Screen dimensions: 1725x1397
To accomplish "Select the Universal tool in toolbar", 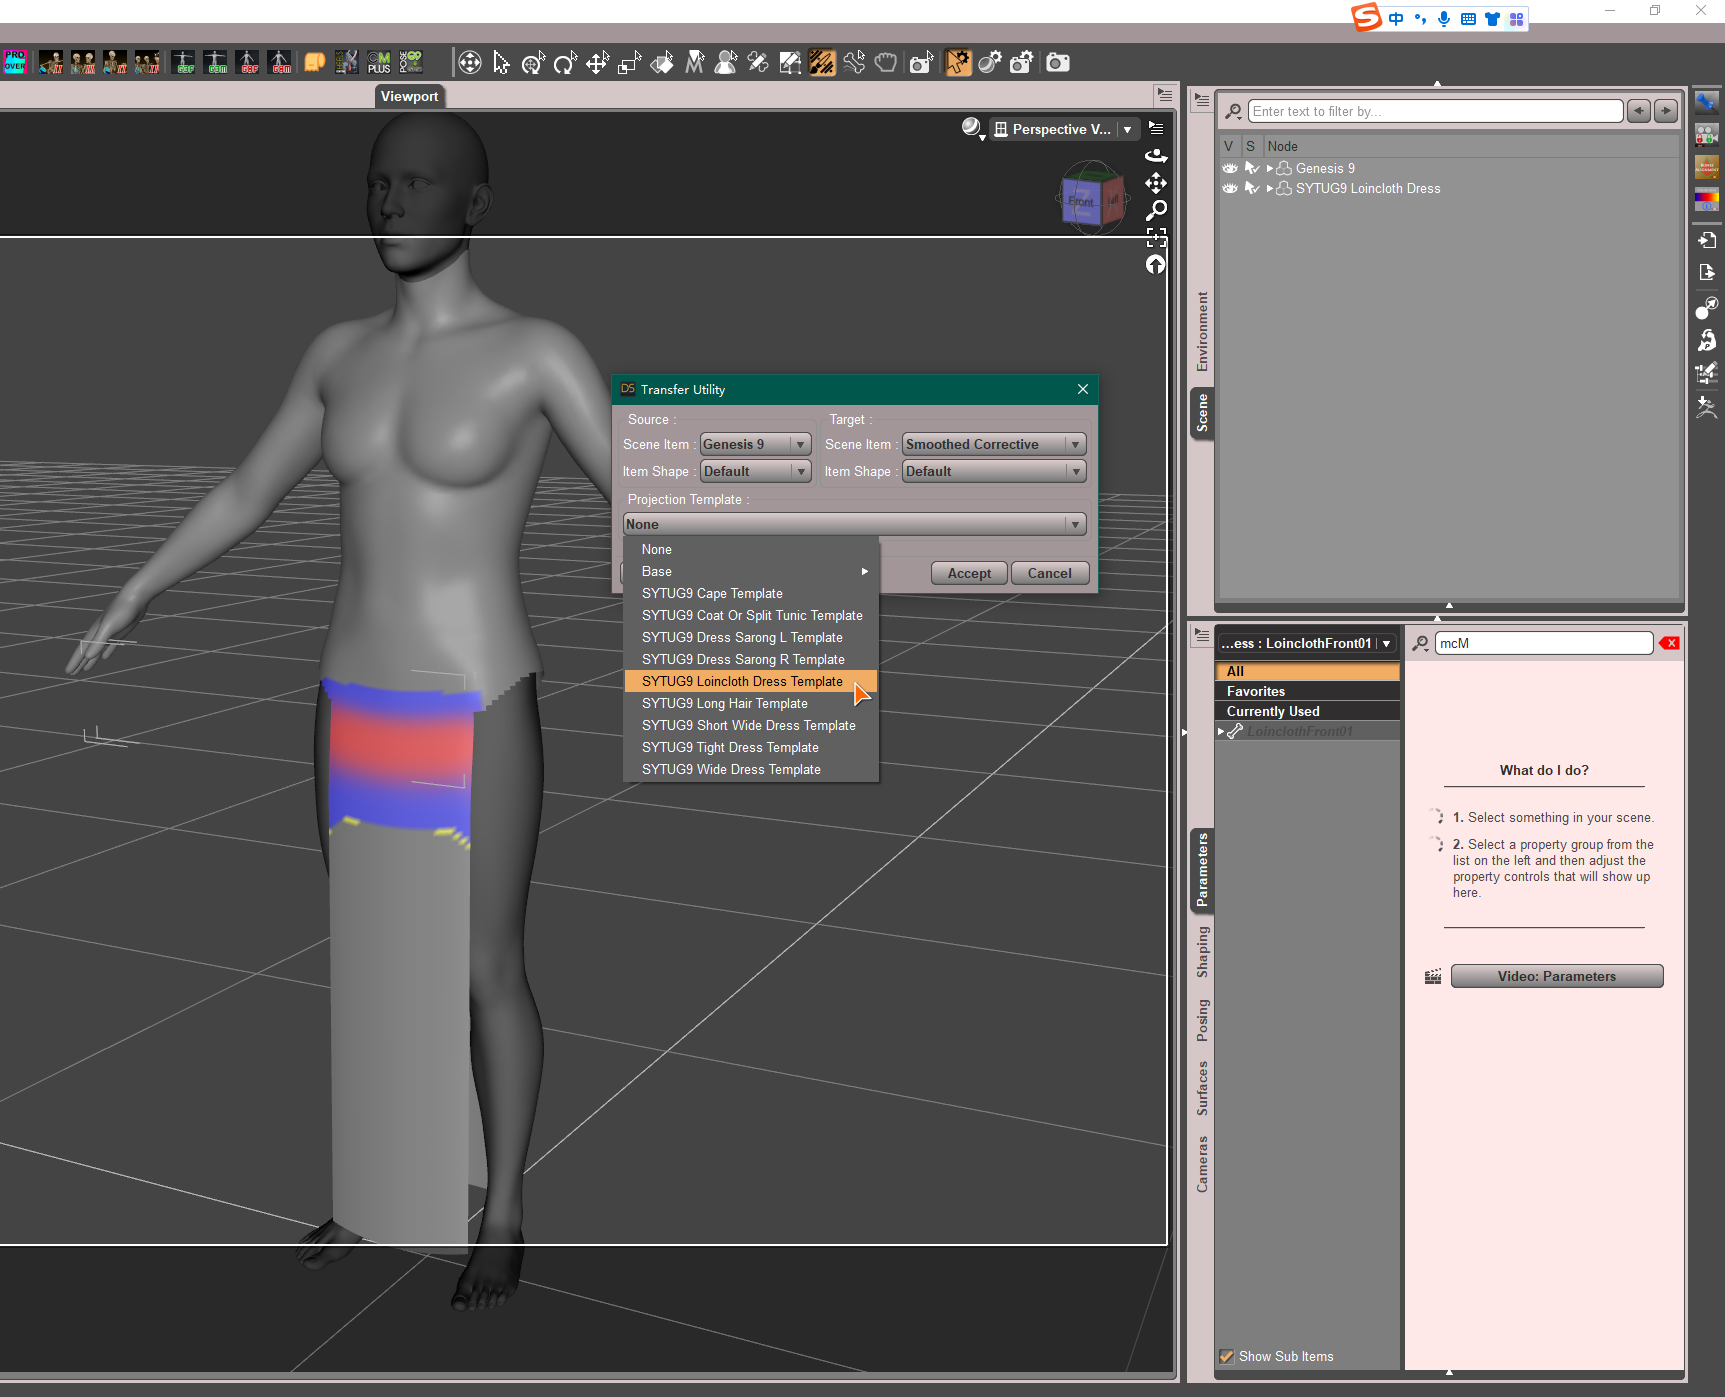I will 533,63.
